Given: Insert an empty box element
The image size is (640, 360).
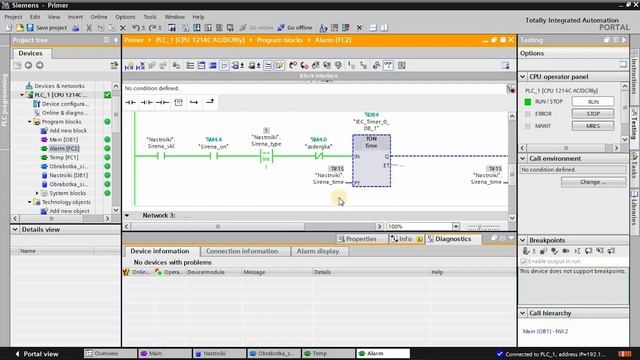Looking at the screenshot, I should coord(178,102).
